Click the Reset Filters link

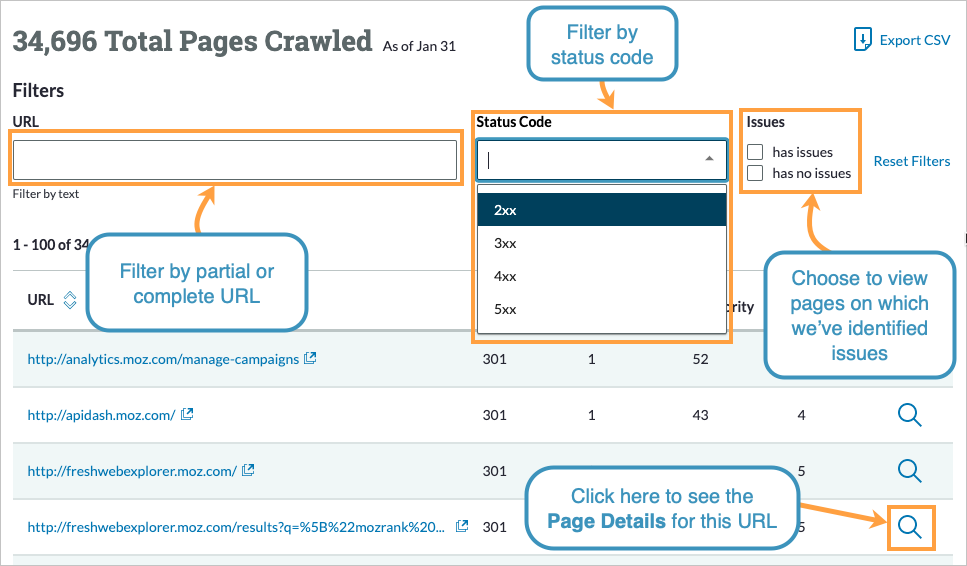(x=911, y=161)
